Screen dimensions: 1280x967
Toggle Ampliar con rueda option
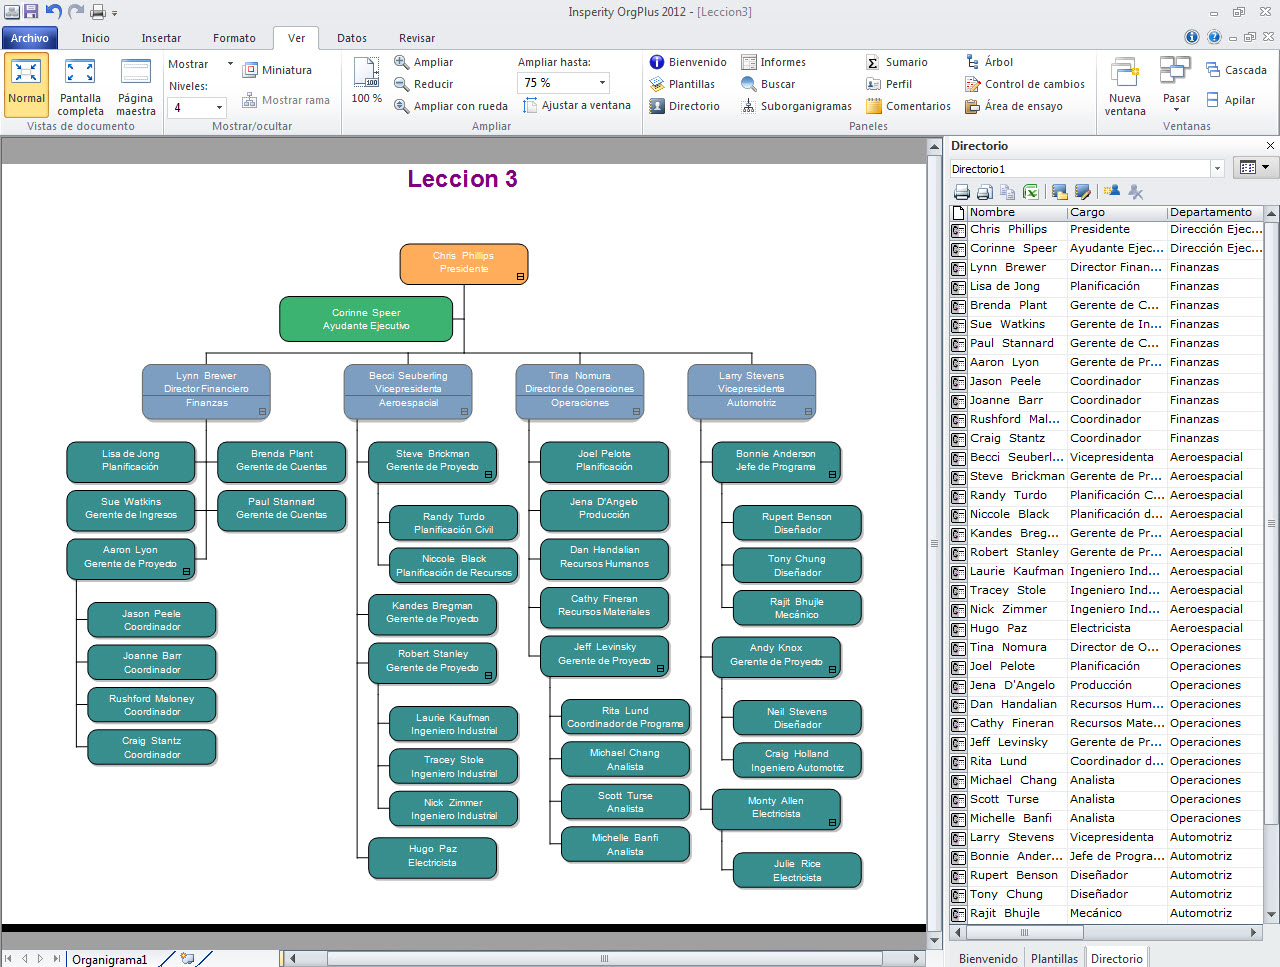[x=402, y=106]
